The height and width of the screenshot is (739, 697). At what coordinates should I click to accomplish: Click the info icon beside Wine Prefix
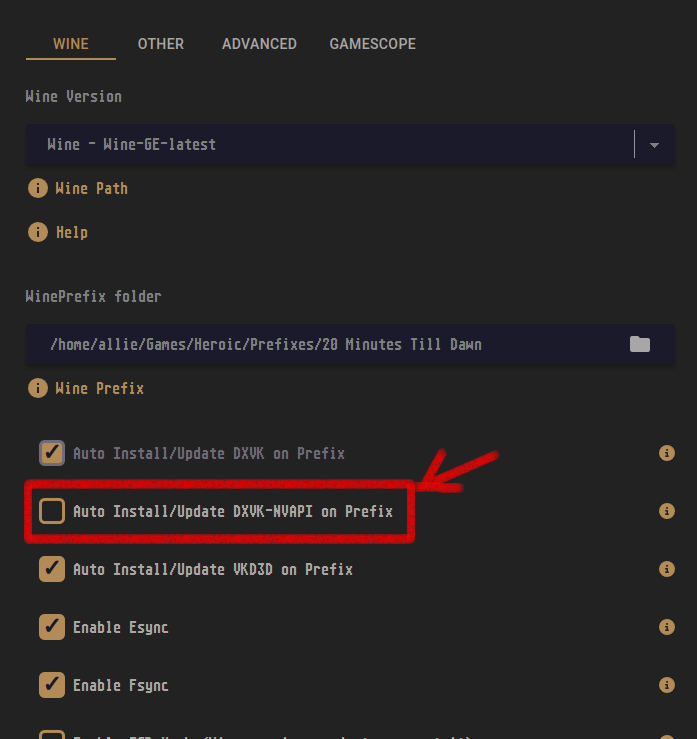[38, 388]
